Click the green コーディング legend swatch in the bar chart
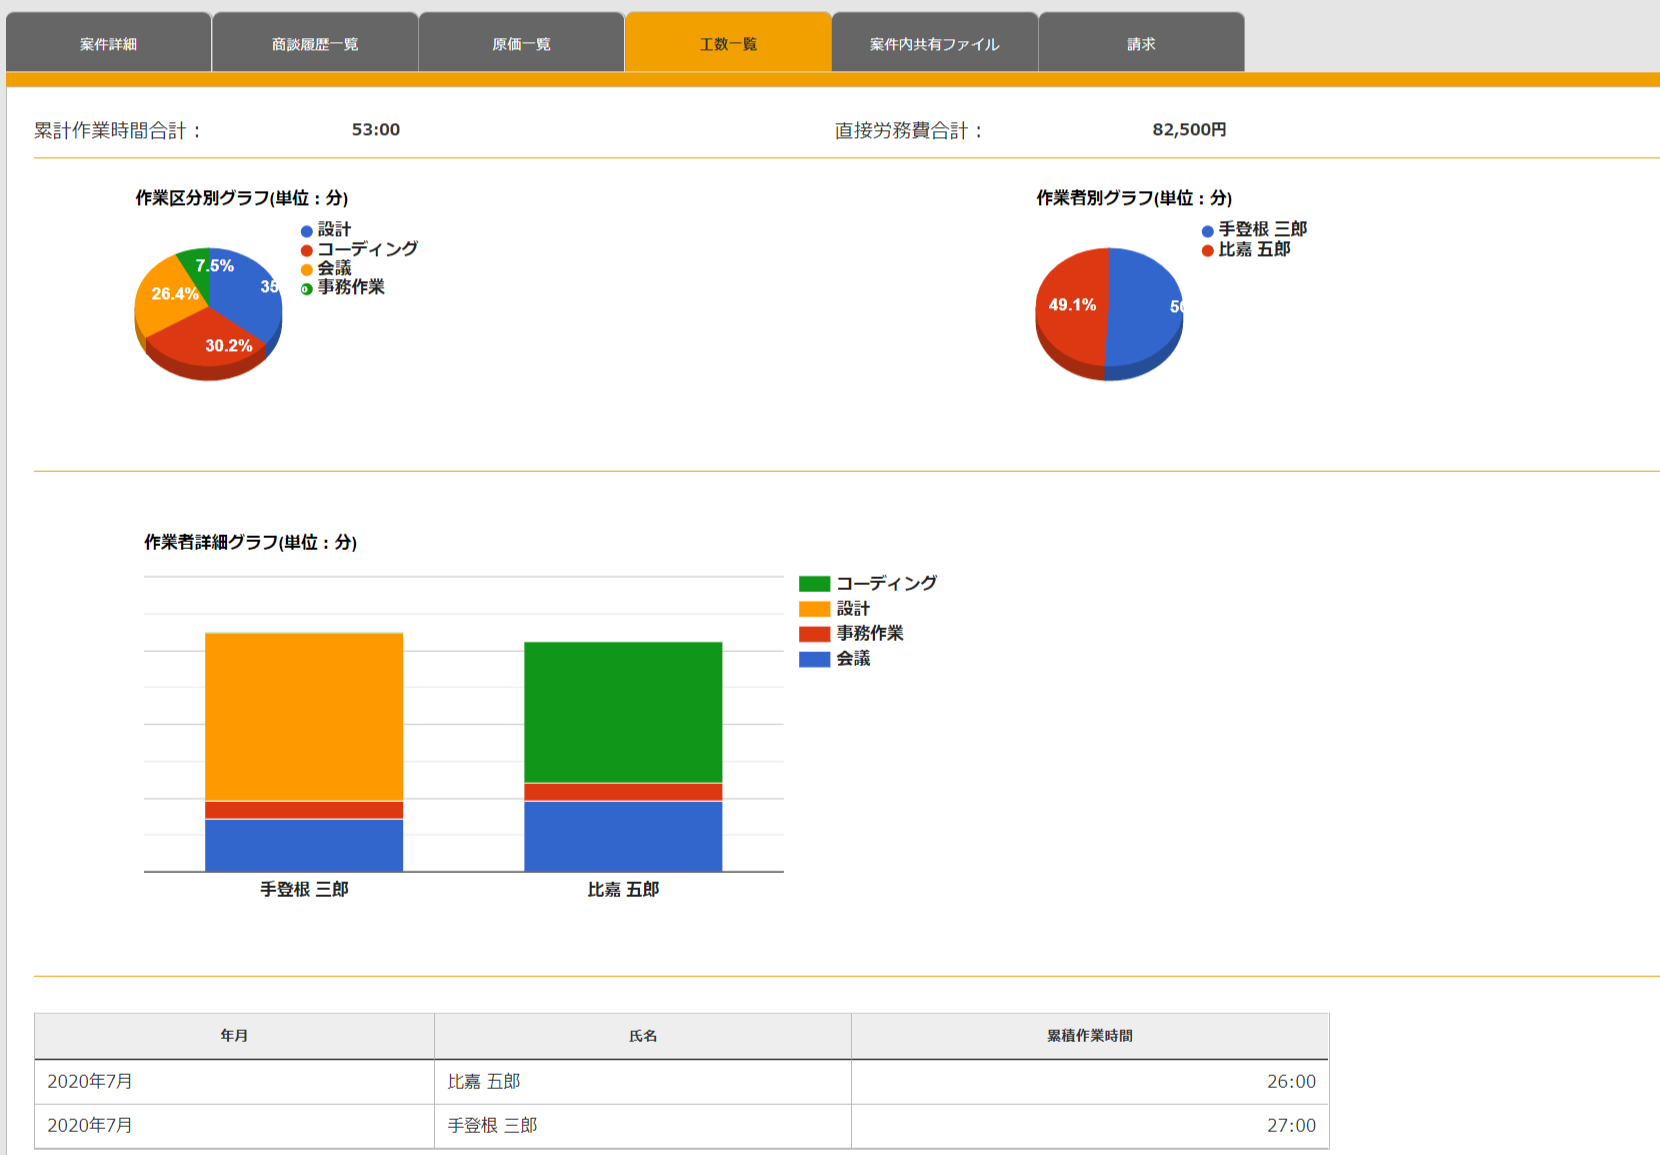 click(x=815, y=584)
